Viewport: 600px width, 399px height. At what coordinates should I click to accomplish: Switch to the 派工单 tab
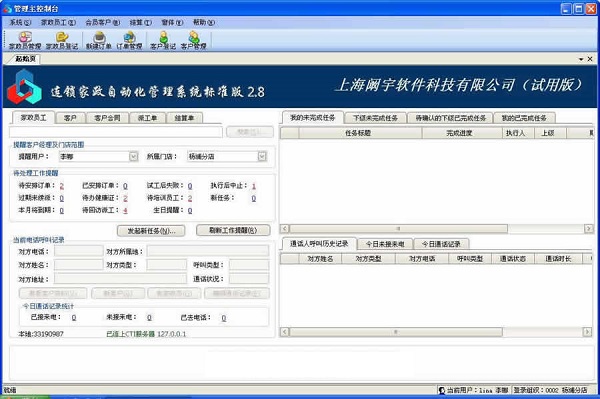(147, 118)
